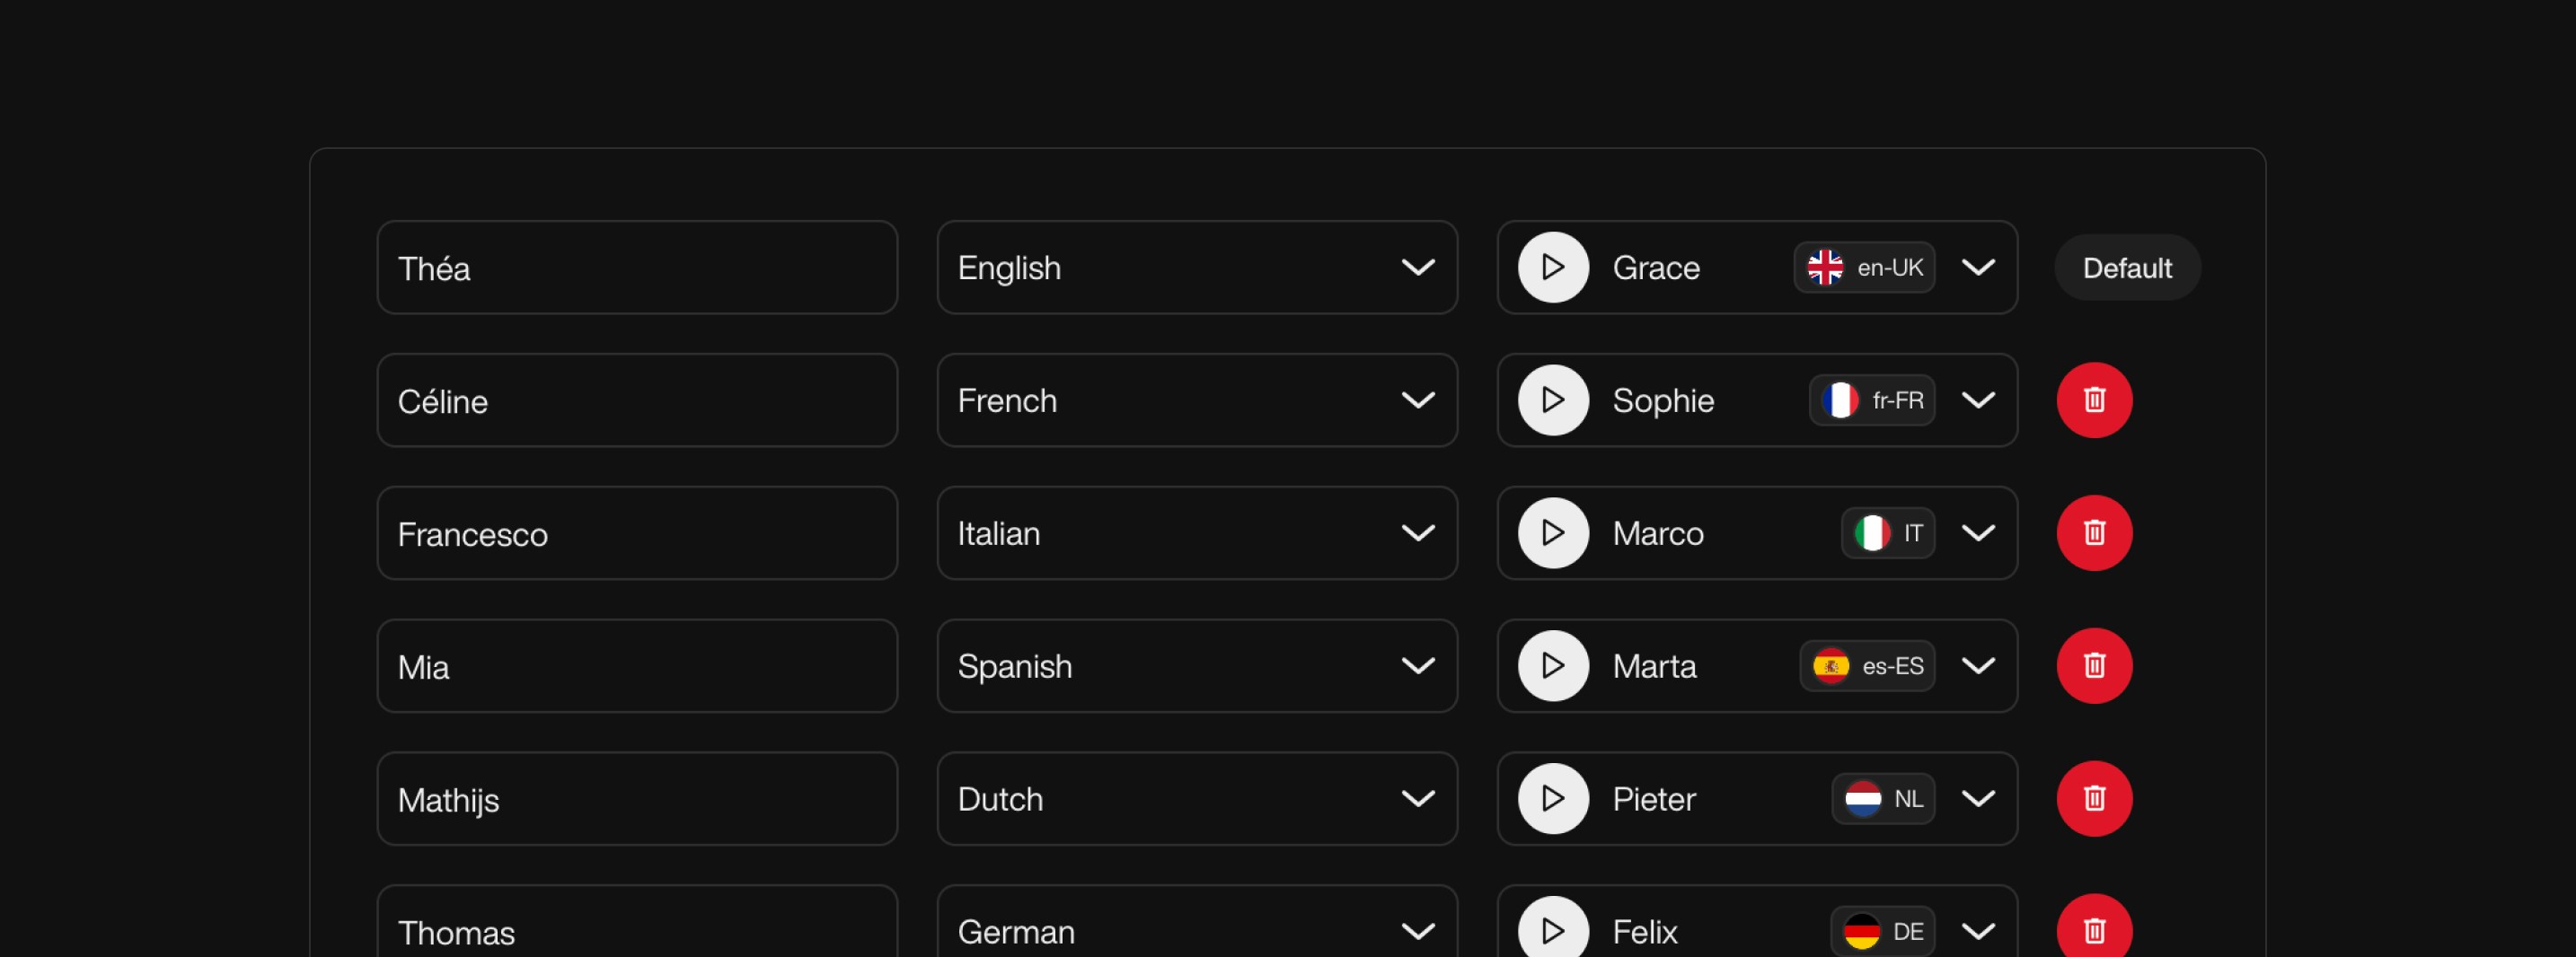Expand the voice selector showing Grace
This screenshot has height=957, width=2576.
[1979, 267]
